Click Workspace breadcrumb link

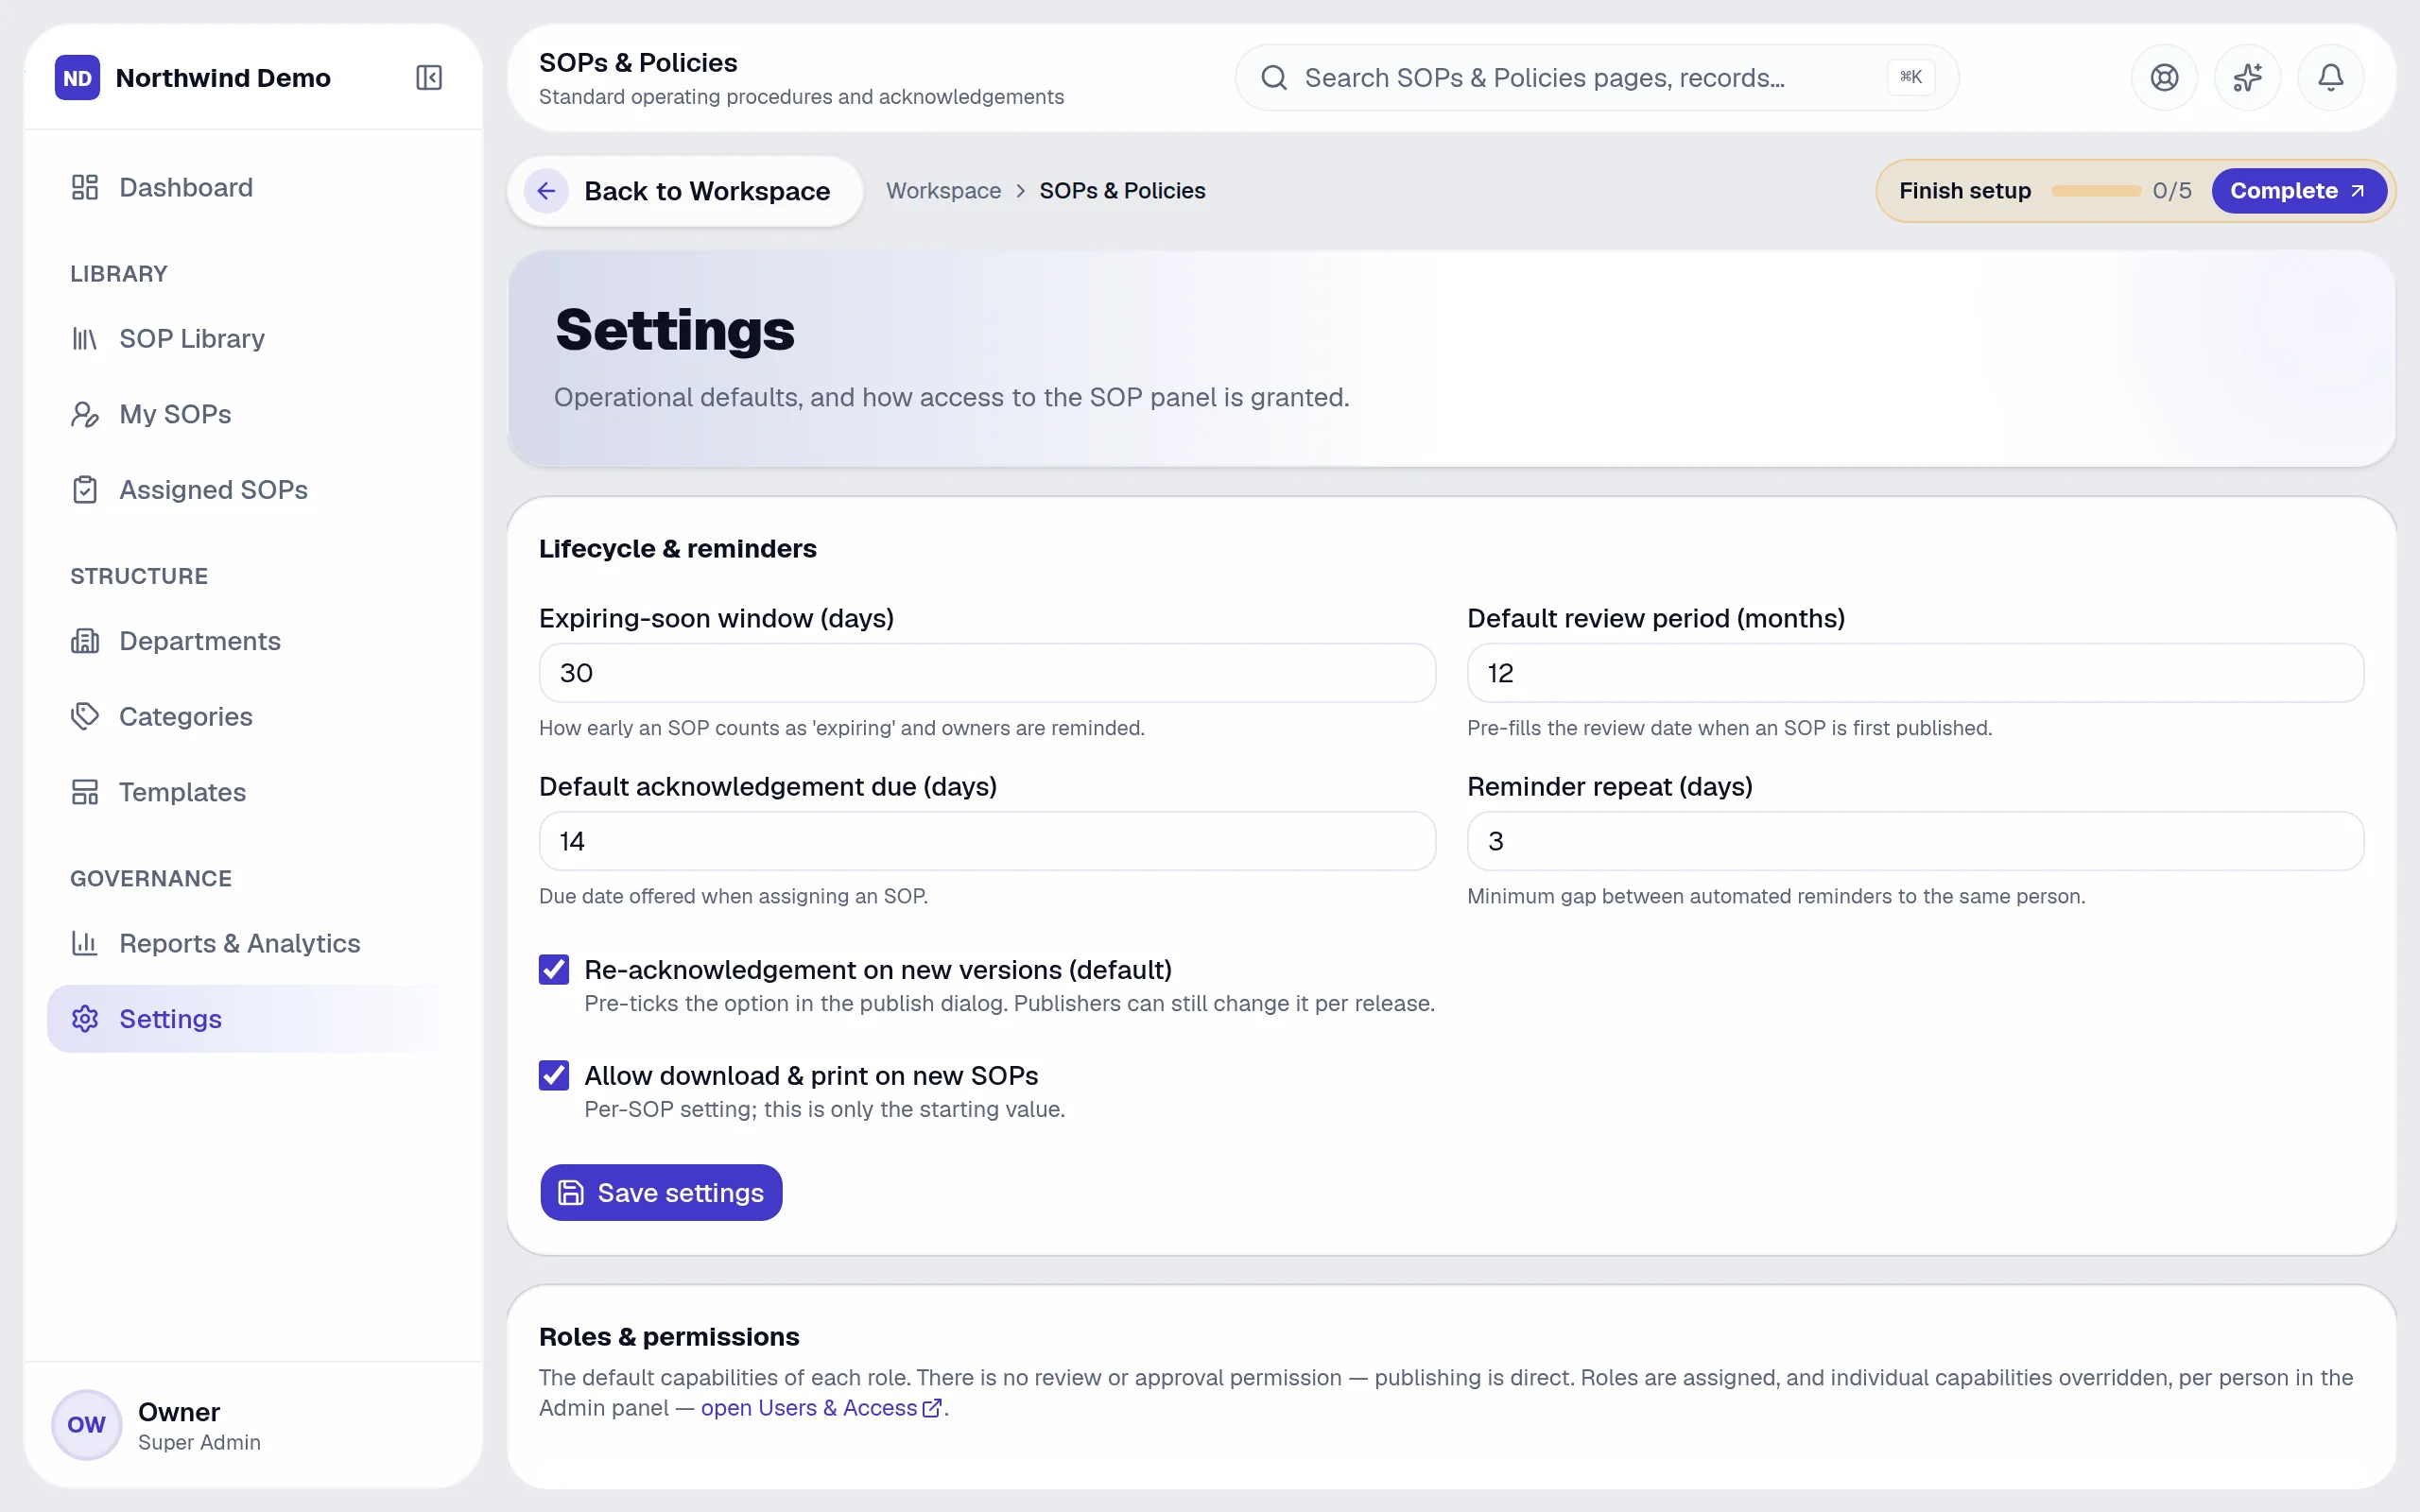(x=943, y=190)
